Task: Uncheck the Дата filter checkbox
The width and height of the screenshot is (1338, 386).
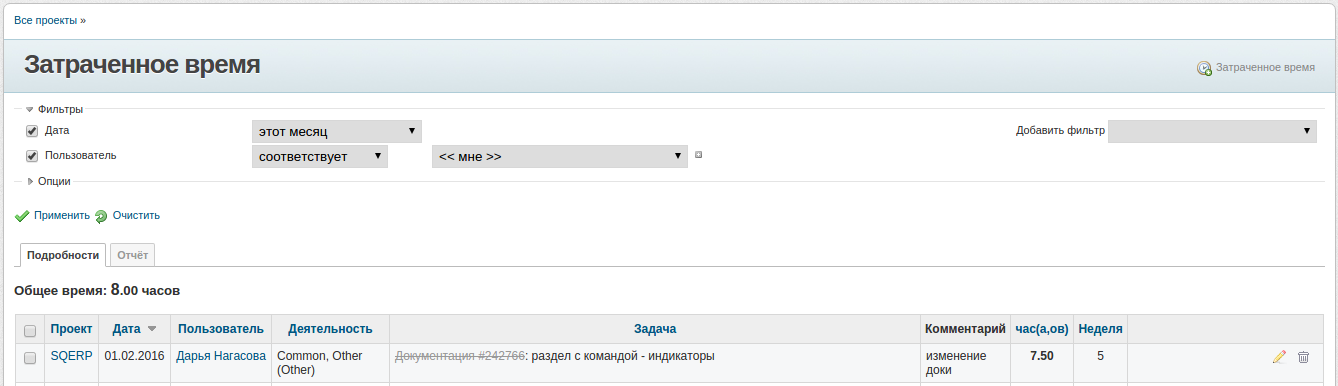Action: pyautogui.click(x=32, y=131)
